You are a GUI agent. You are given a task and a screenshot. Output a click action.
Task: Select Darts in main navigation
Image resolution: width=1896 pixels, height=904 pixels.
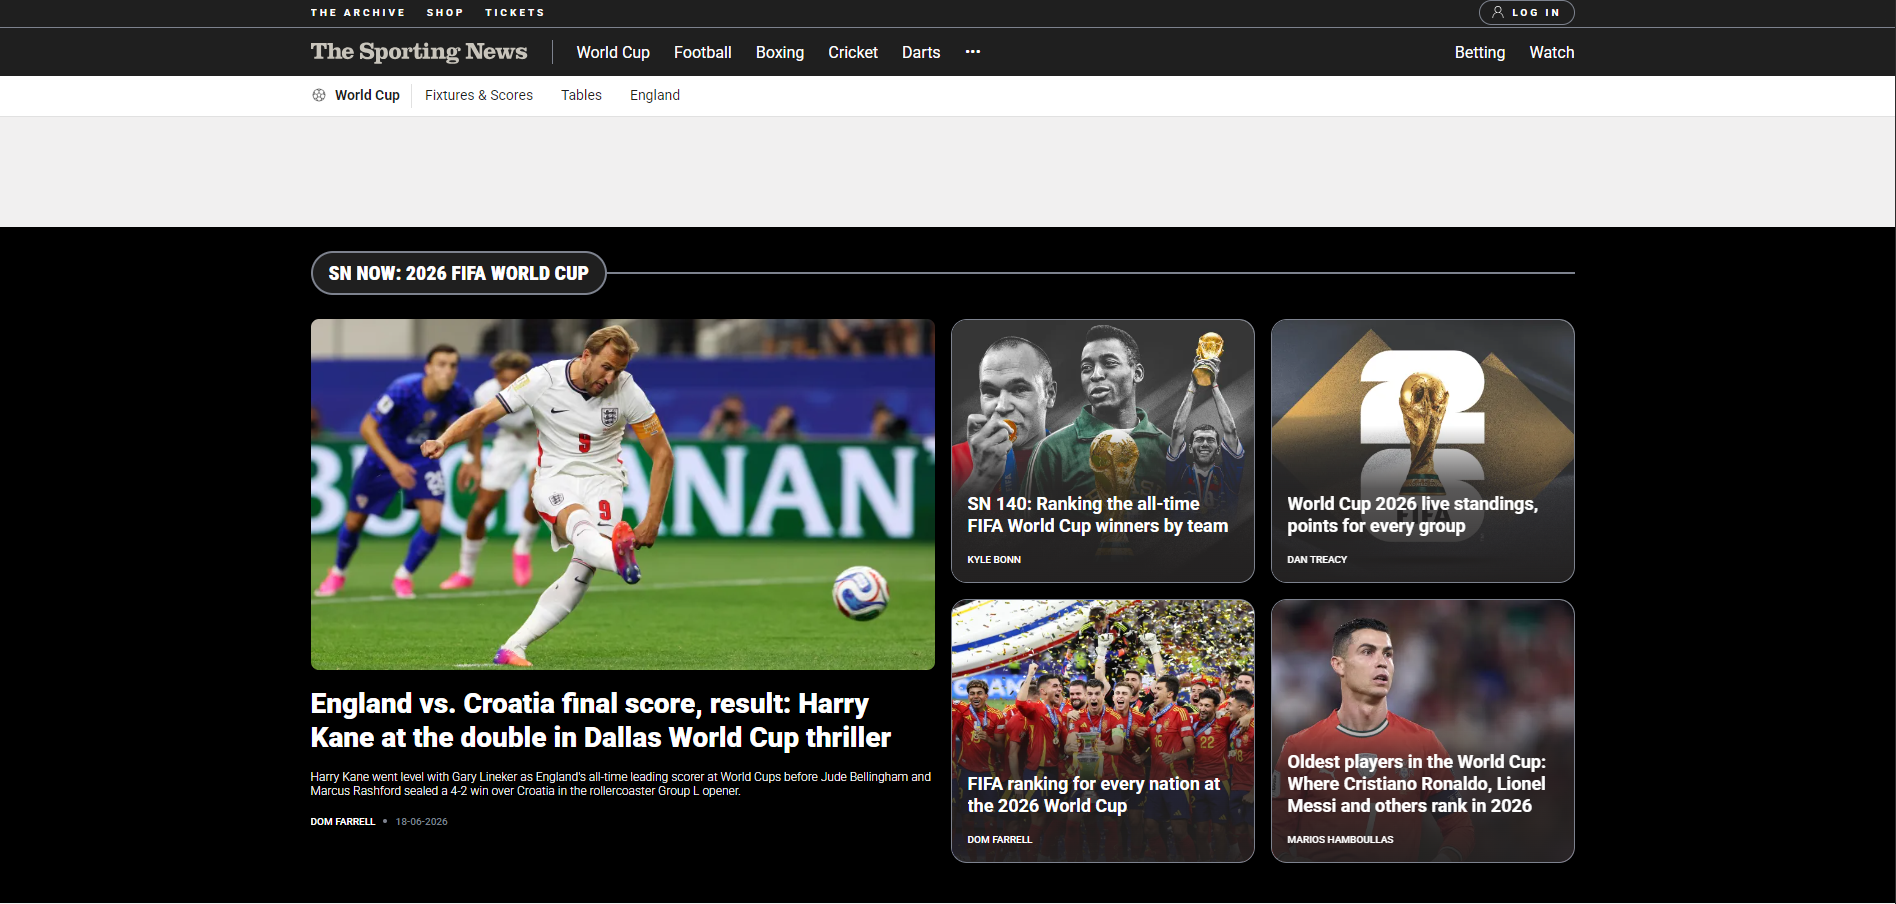(x=921, y=52)
